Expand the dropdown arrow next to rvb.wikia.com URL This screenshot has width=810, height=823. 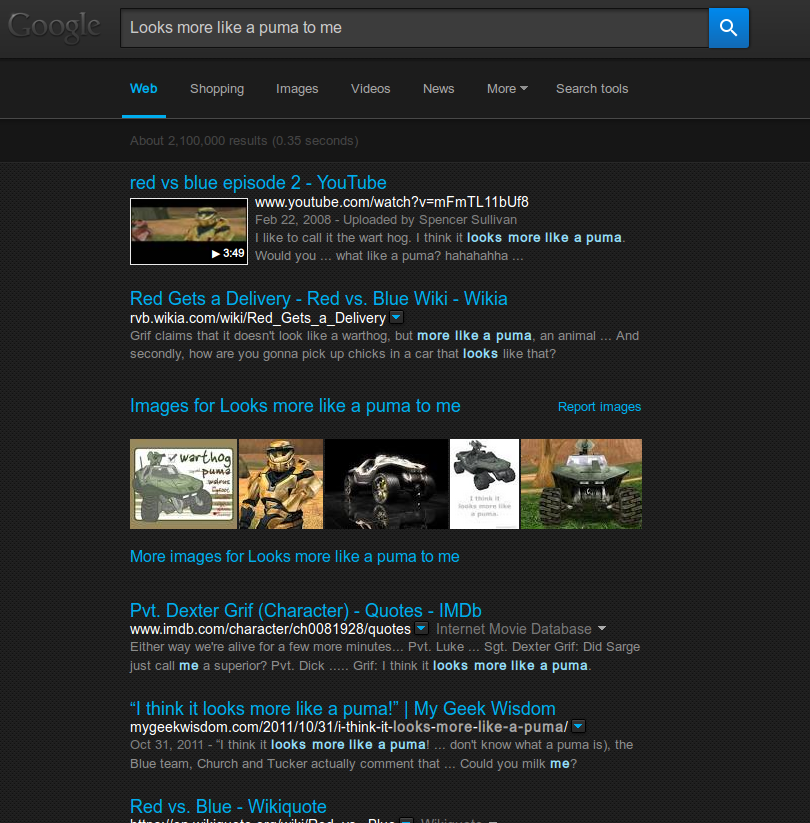(397, 318)
